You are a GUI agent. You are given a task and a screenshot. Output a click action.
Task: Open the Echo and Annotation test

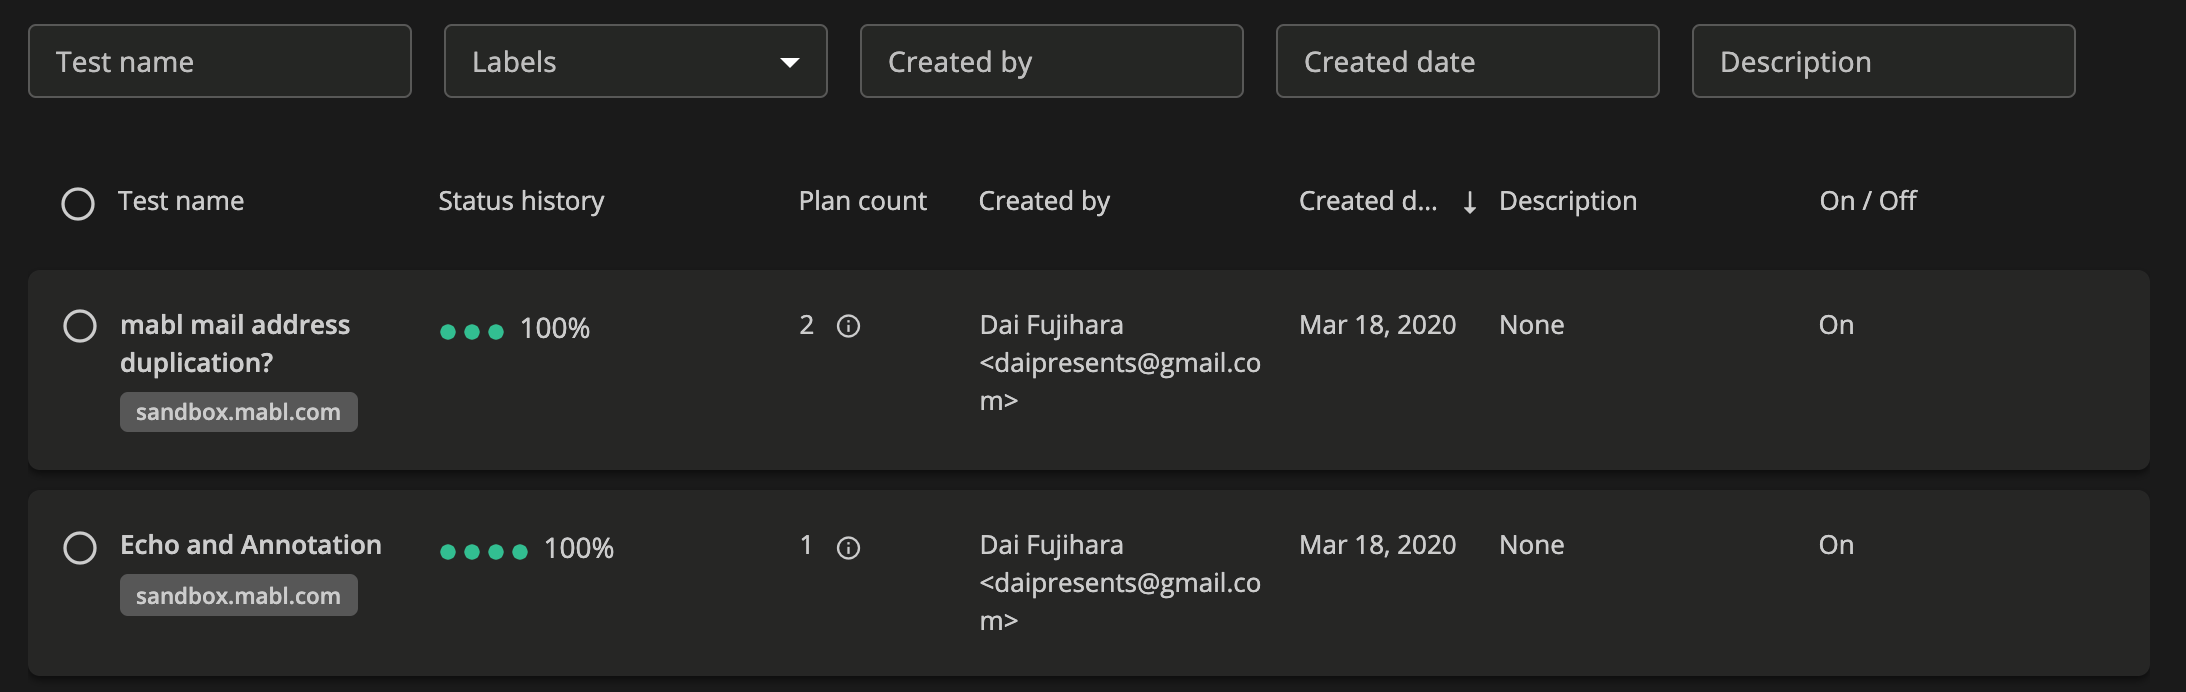pyautogui.click(x=250, y=545)
